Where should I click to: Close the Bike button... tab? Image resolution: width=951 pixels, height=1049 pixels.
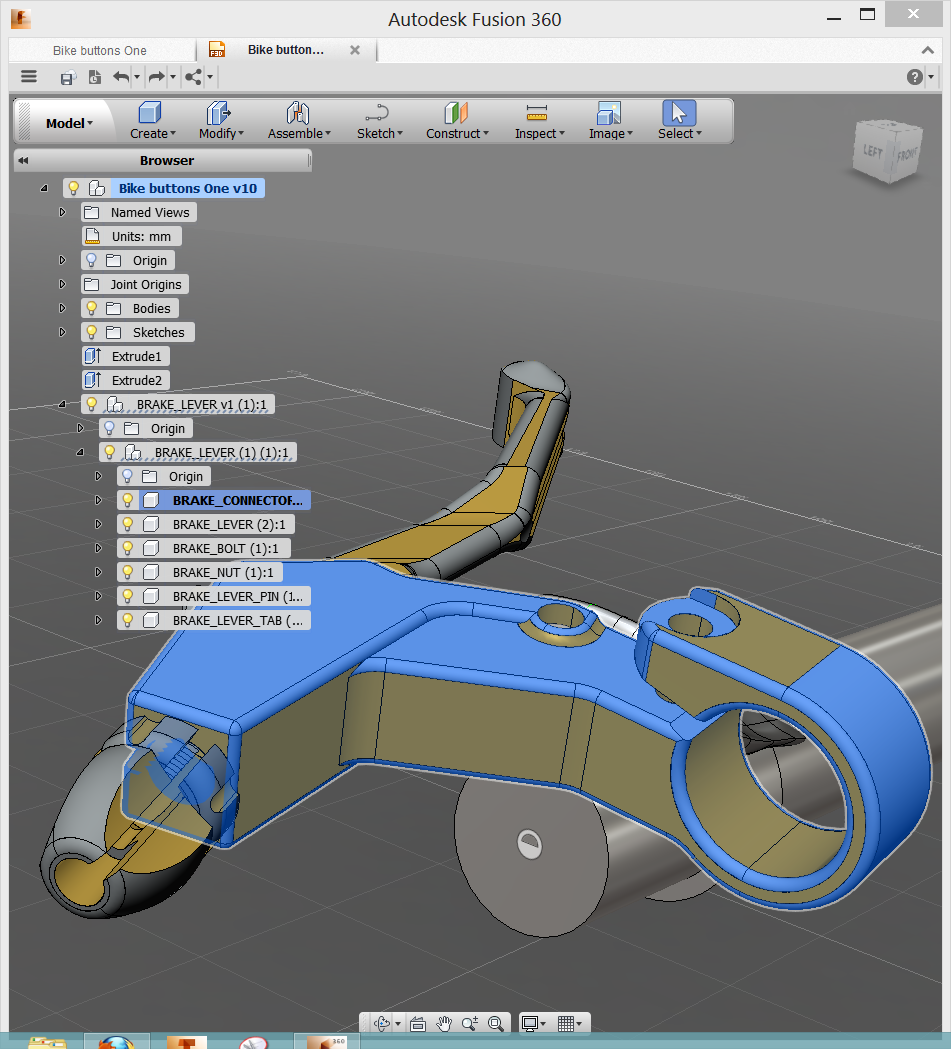[x=355, y=50]
